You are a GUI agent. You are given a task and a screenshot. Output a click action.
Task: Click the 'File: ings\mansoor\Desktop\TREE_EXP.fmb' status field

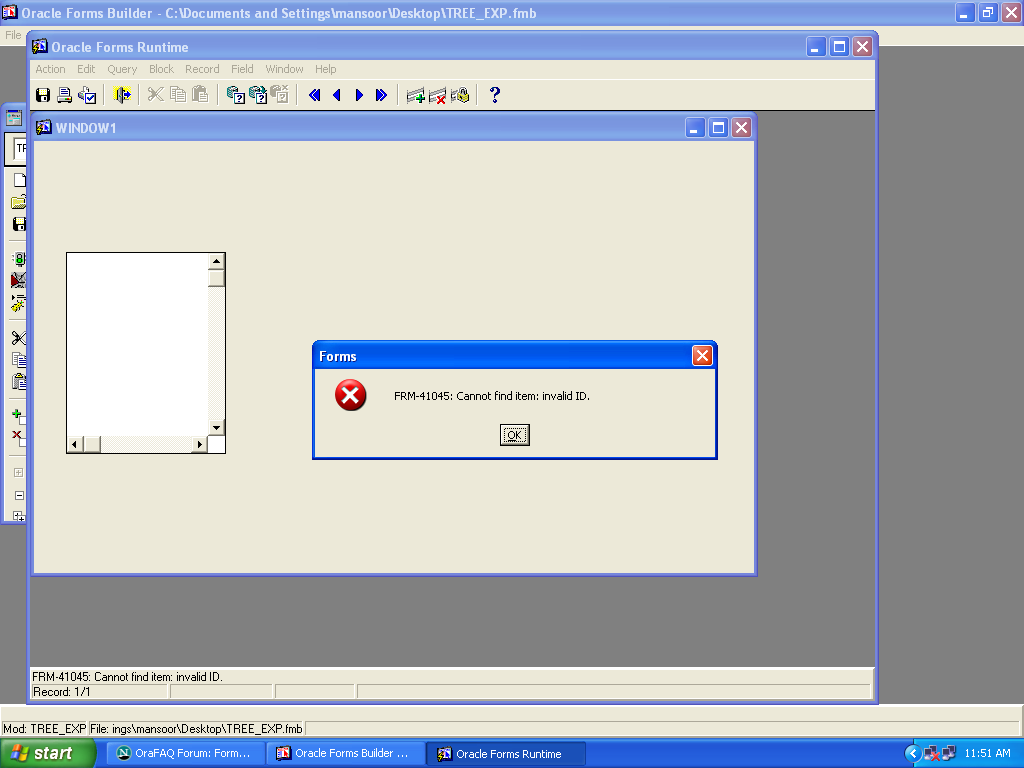(196, 729)
